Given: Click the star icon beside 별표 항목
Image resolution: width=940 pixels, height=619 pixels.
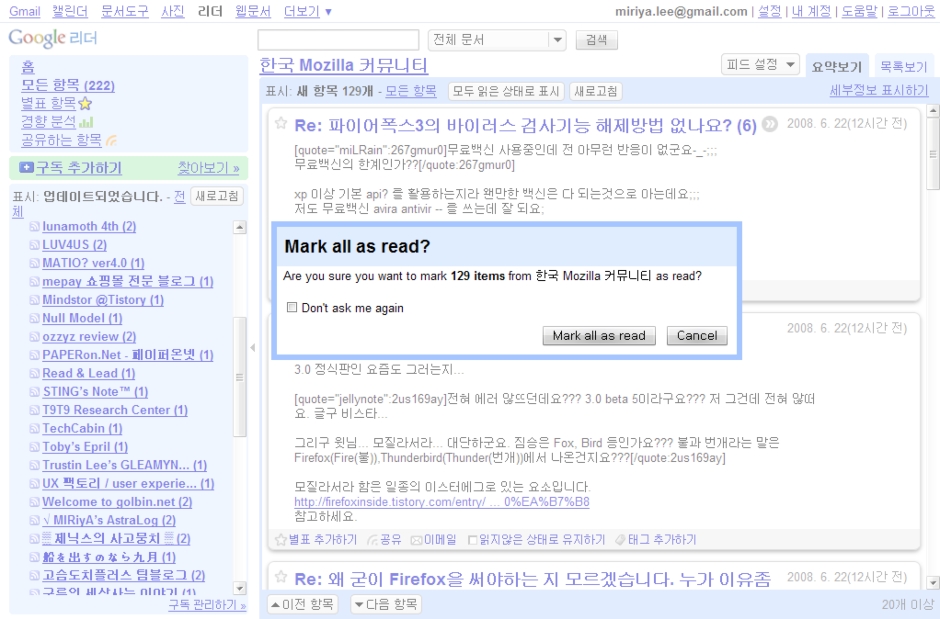Looking at the screenshot, I should coord(85,104).
